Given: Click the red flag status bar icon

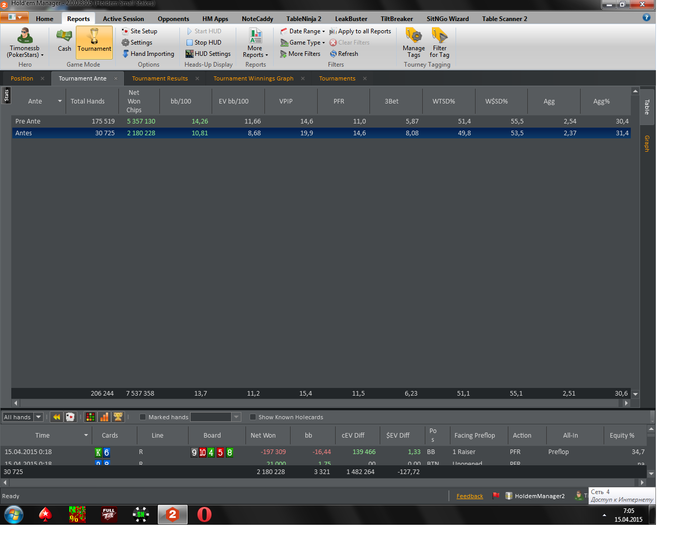Looking at the screenshot, I should coord(496,496).
